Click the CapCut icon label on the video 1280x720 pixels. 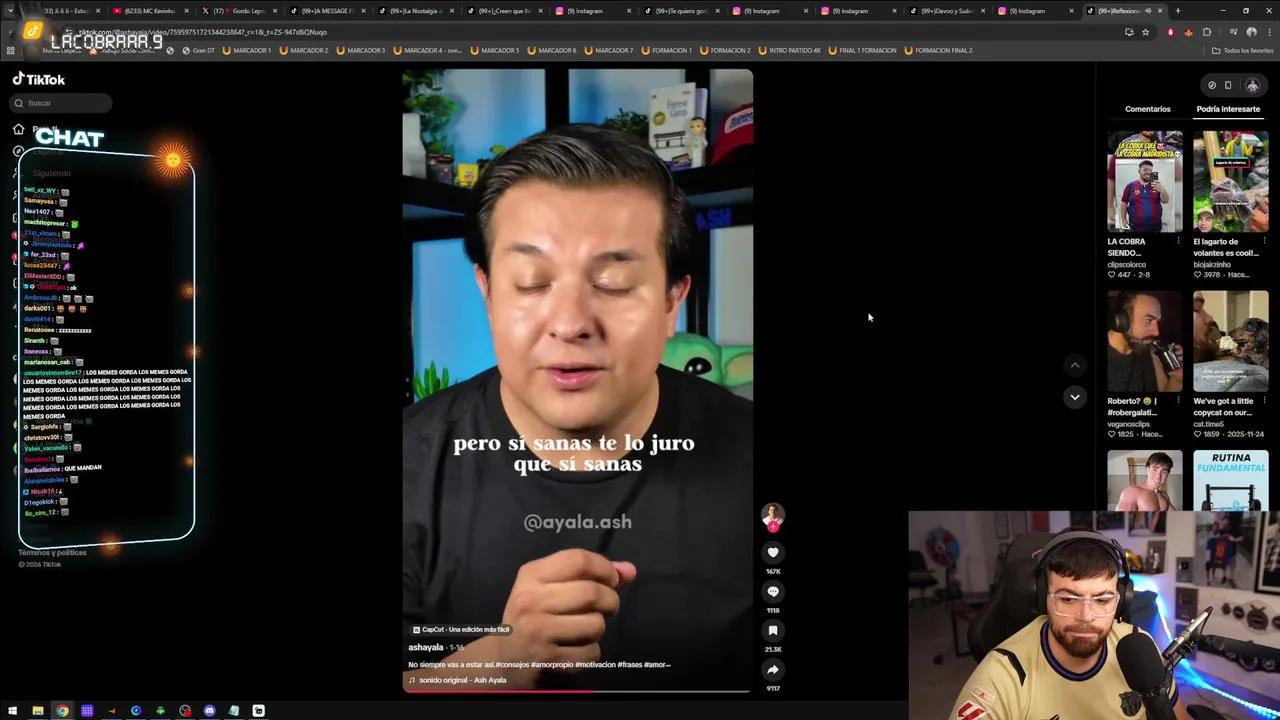coord(461,629)
